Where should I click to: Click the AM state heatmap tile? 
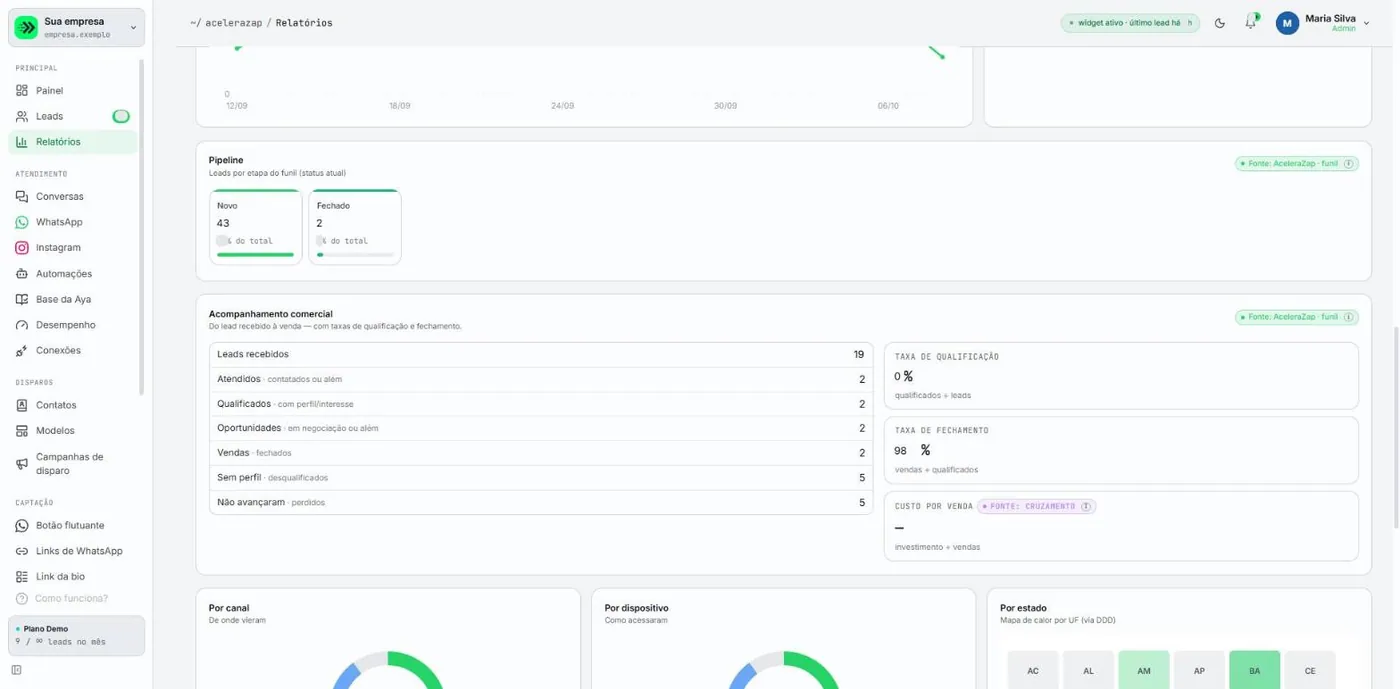1144,670
